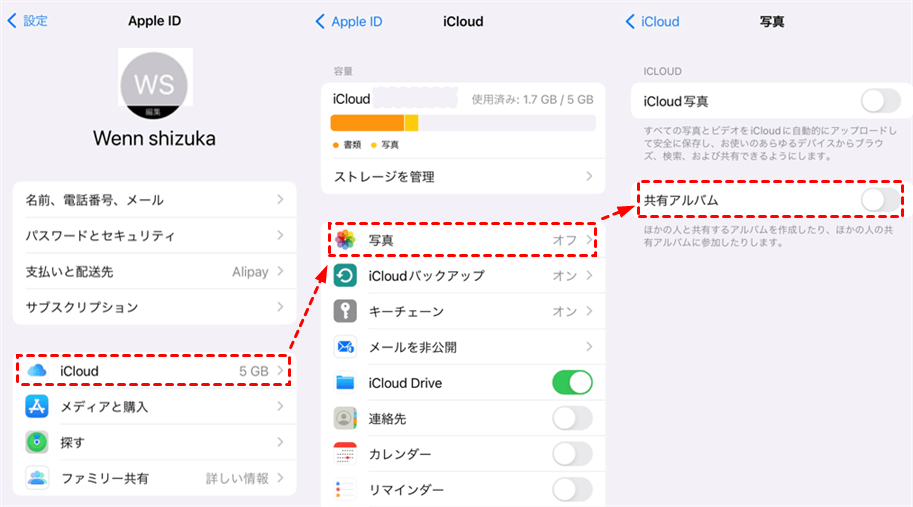Tap the Contacts icon beside 連絡先
This screenshot has width=913, height=507.
(x=345, y=419)
